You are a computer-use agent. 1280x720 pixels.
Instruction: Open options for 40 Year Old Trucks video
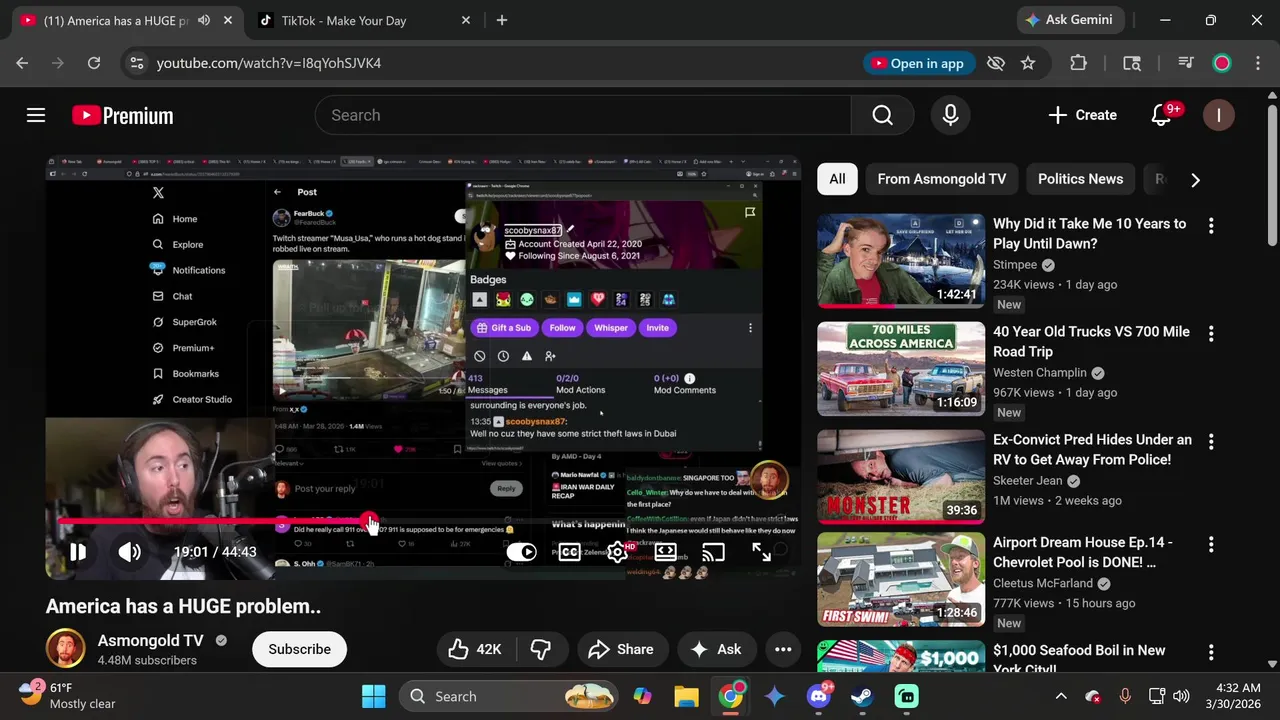click(x=1211, y=333)
